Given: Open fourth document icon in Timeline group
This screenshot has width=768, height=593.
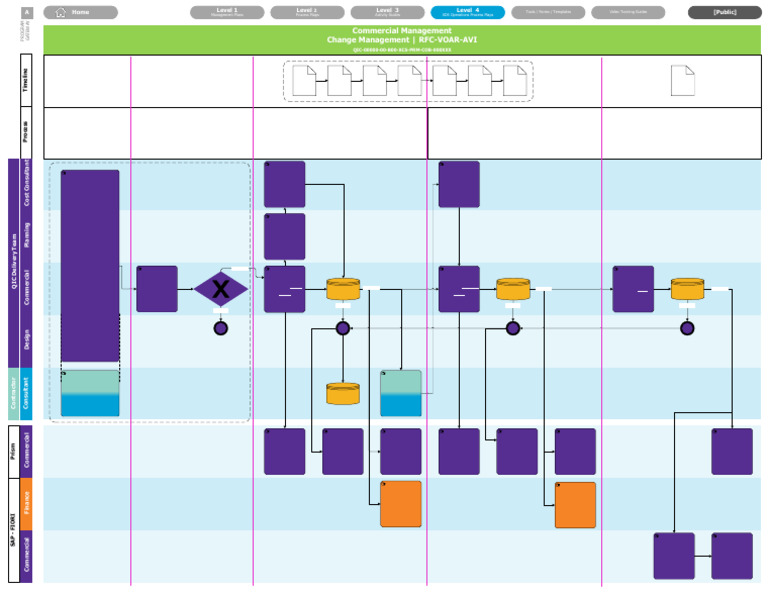Looking at the screenshot, I should tap(409, 80).
